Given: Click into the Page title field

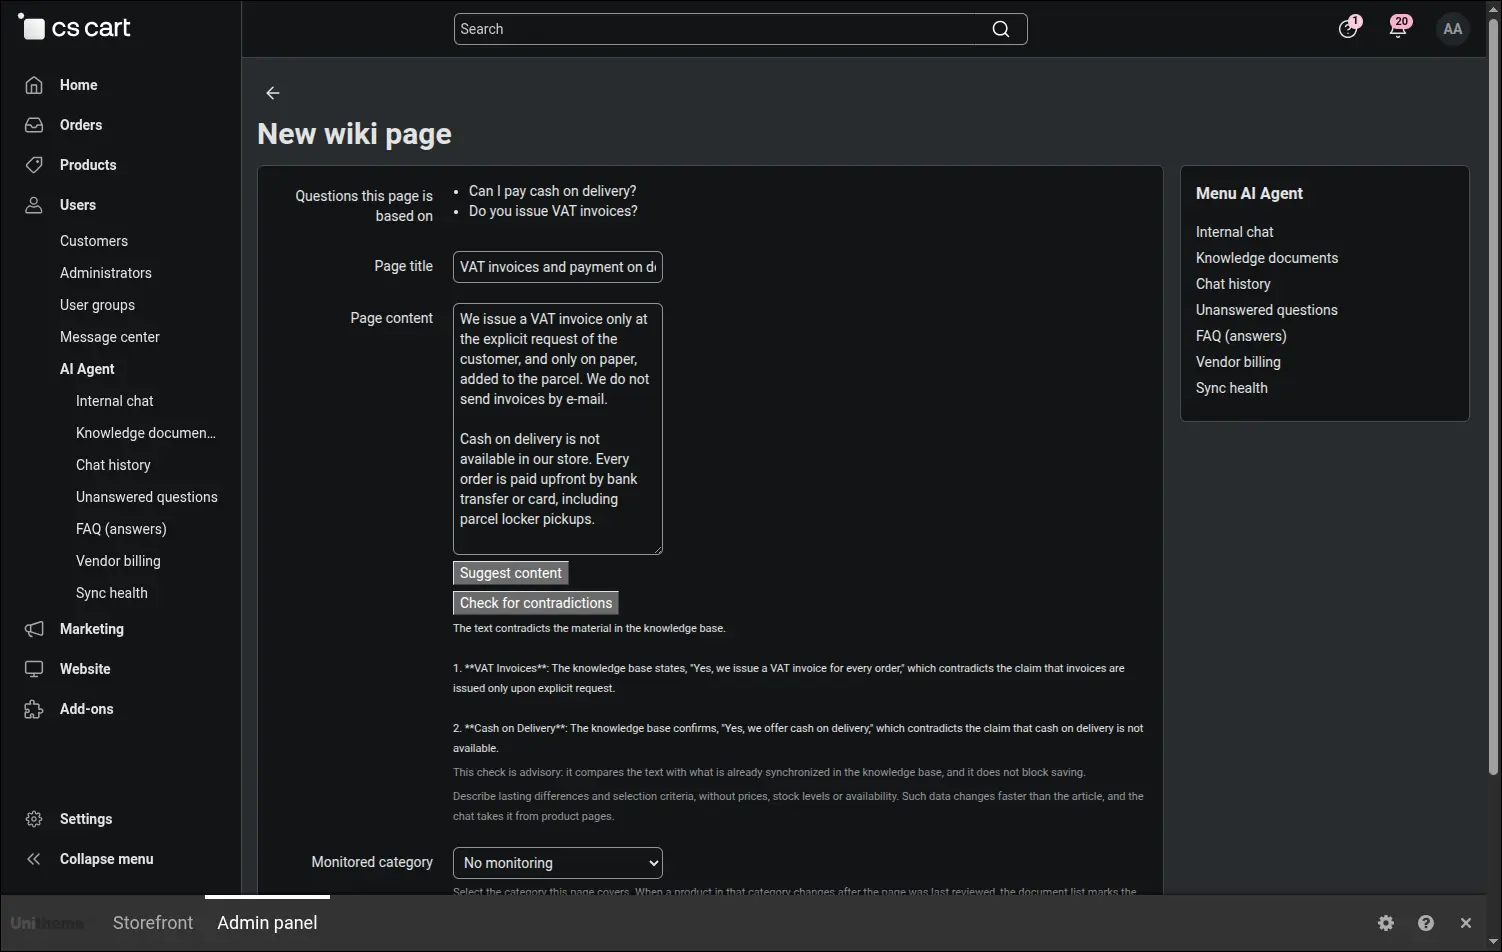Looking at the screenshot, I should click(x=558, y=267).
